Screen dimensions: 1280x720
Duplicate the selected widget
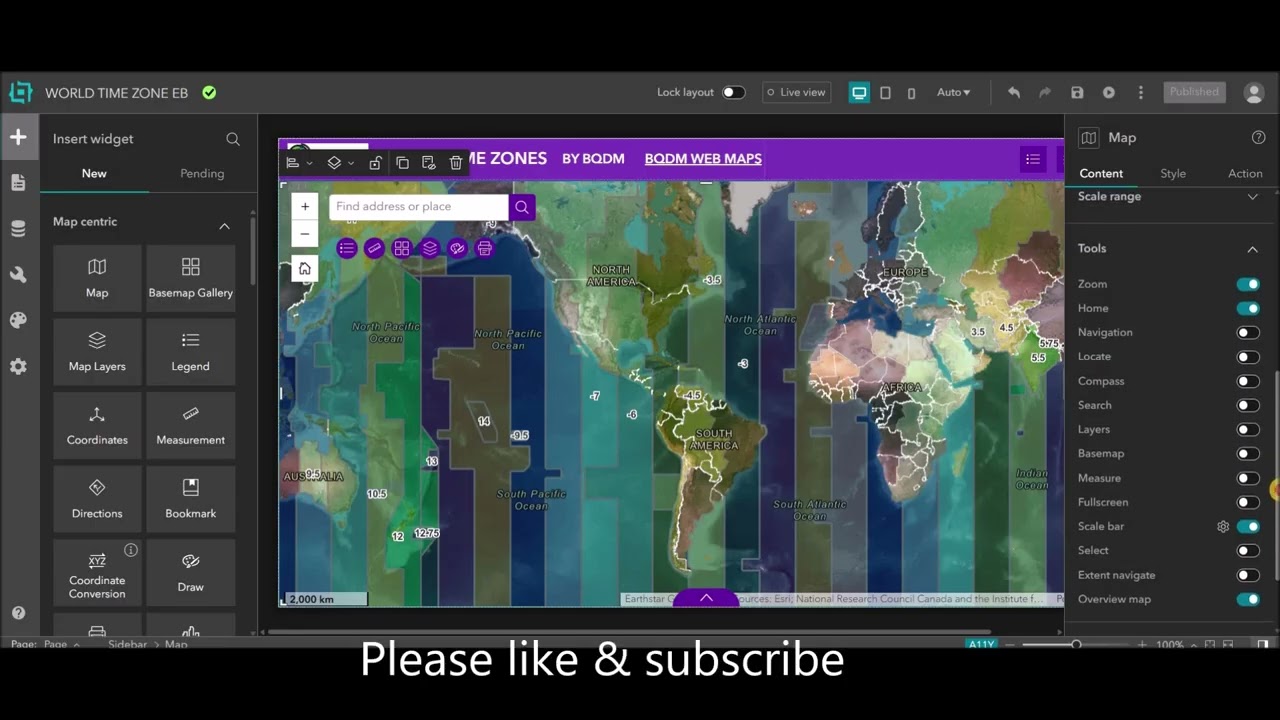(x=402, y=163)
